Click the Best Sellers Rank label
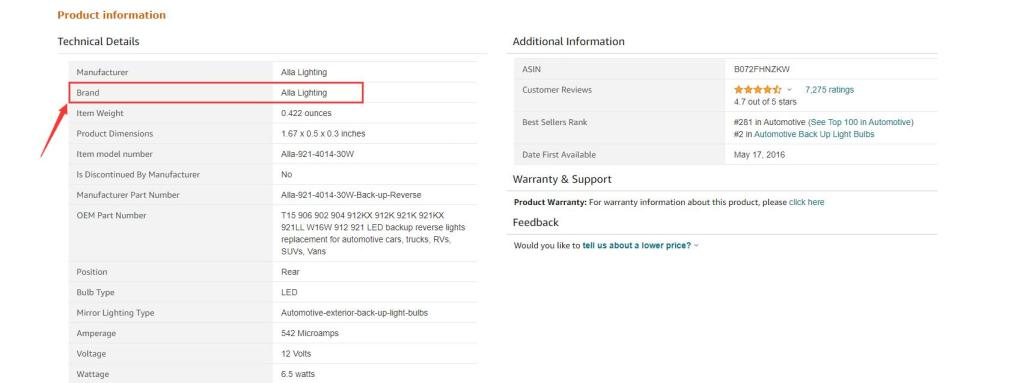 (x=555, y=122)
